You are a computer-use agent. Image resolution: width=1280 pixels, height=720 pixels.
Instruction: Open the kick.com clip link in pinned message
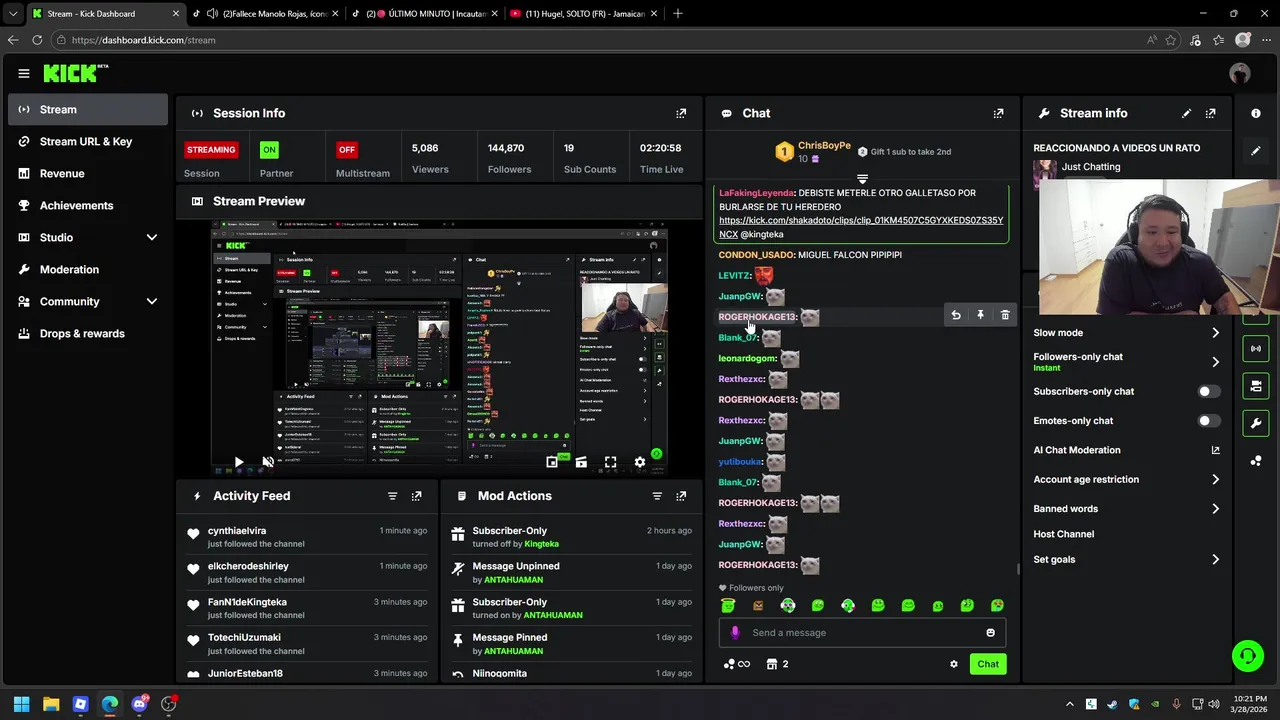click(x=860, y=227)
